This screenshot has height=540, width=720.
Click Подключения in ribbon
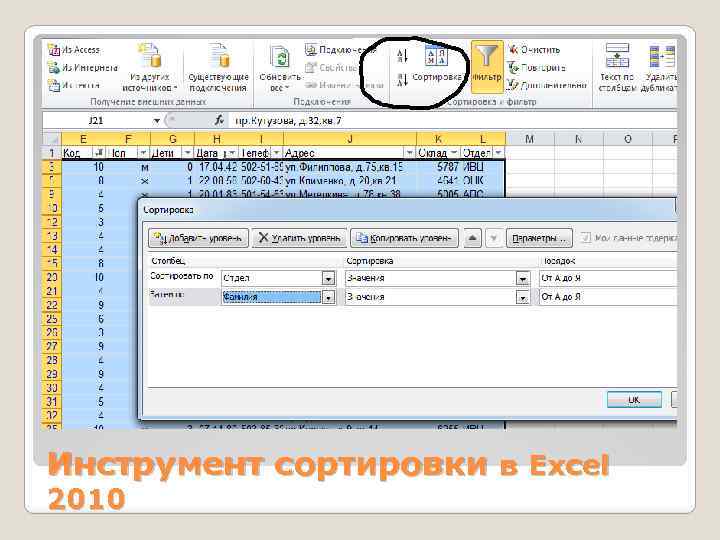[342, 50]
